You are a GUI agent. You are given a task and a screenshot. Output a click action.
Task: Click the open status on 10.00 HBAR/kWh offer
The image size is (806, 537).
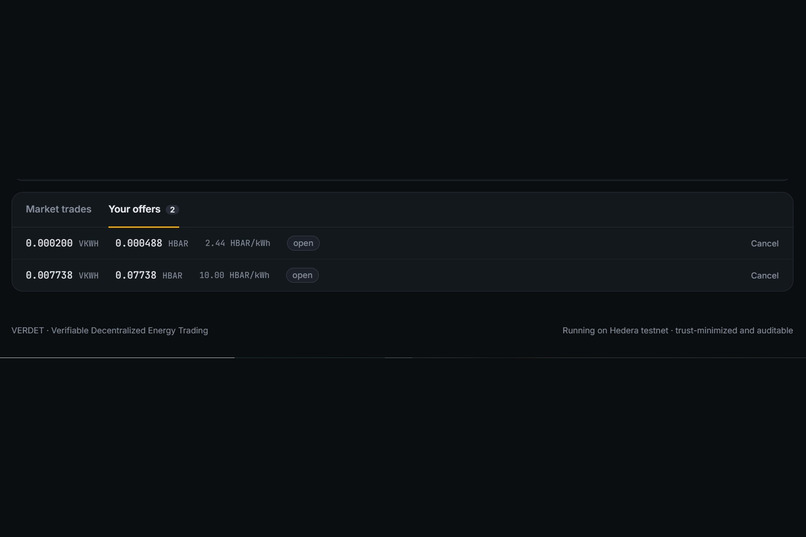point(302,275)
